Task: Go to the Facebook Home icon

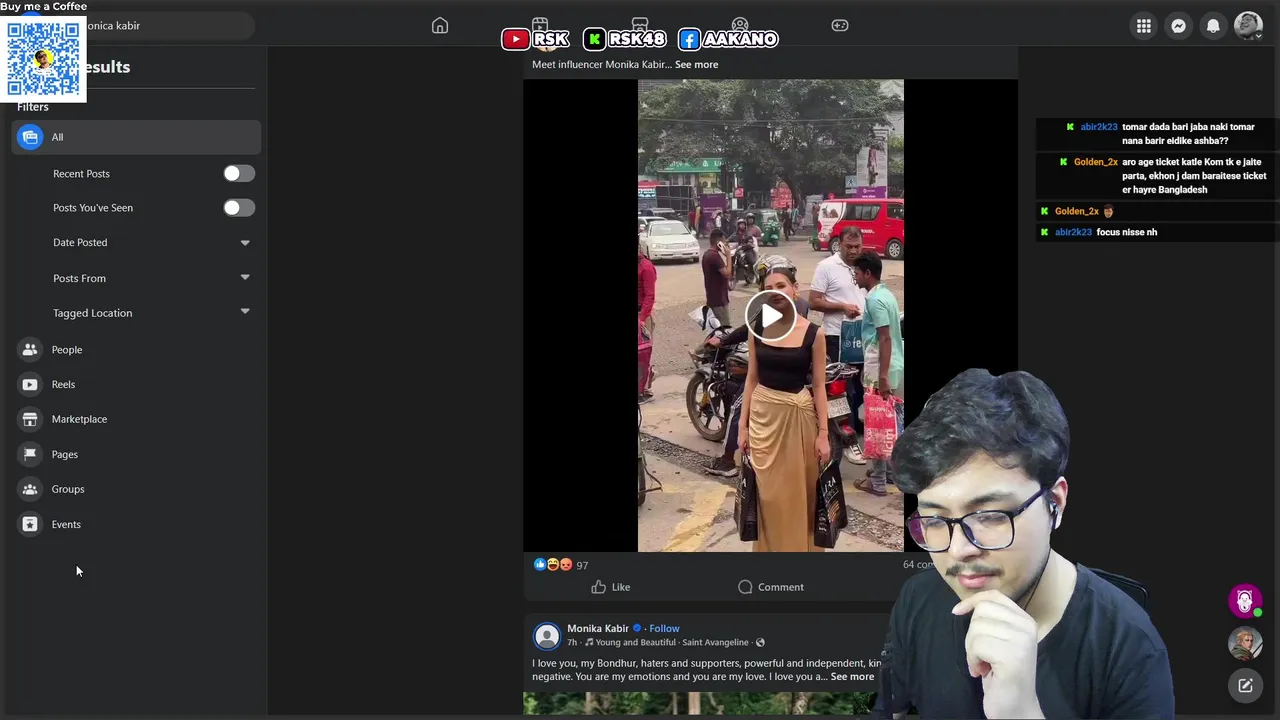Action: (440, 25)
